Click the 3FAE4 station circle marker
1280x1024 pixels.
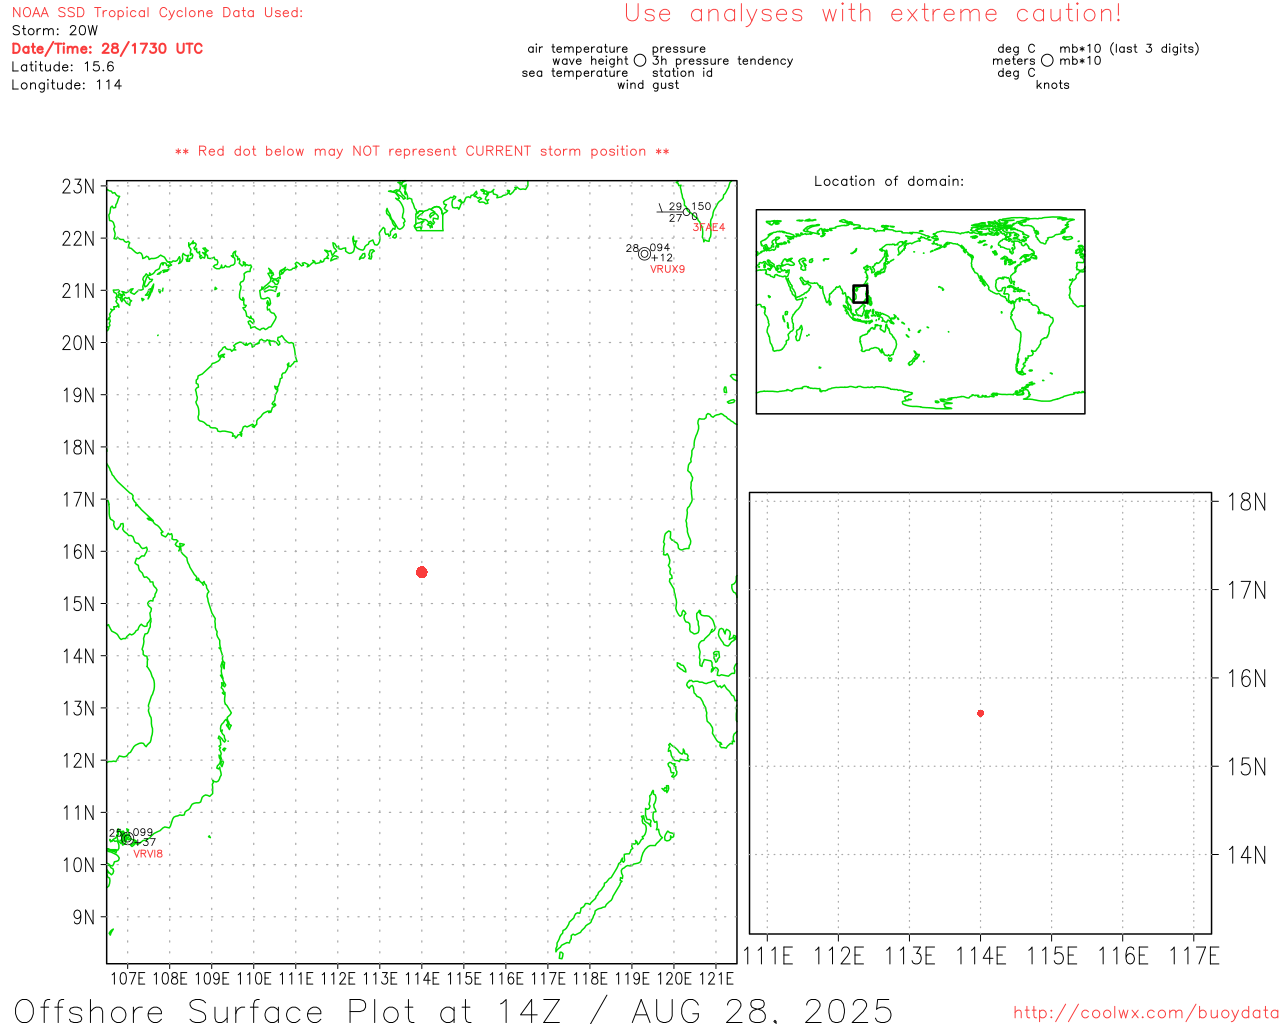(x=686, y=212)
